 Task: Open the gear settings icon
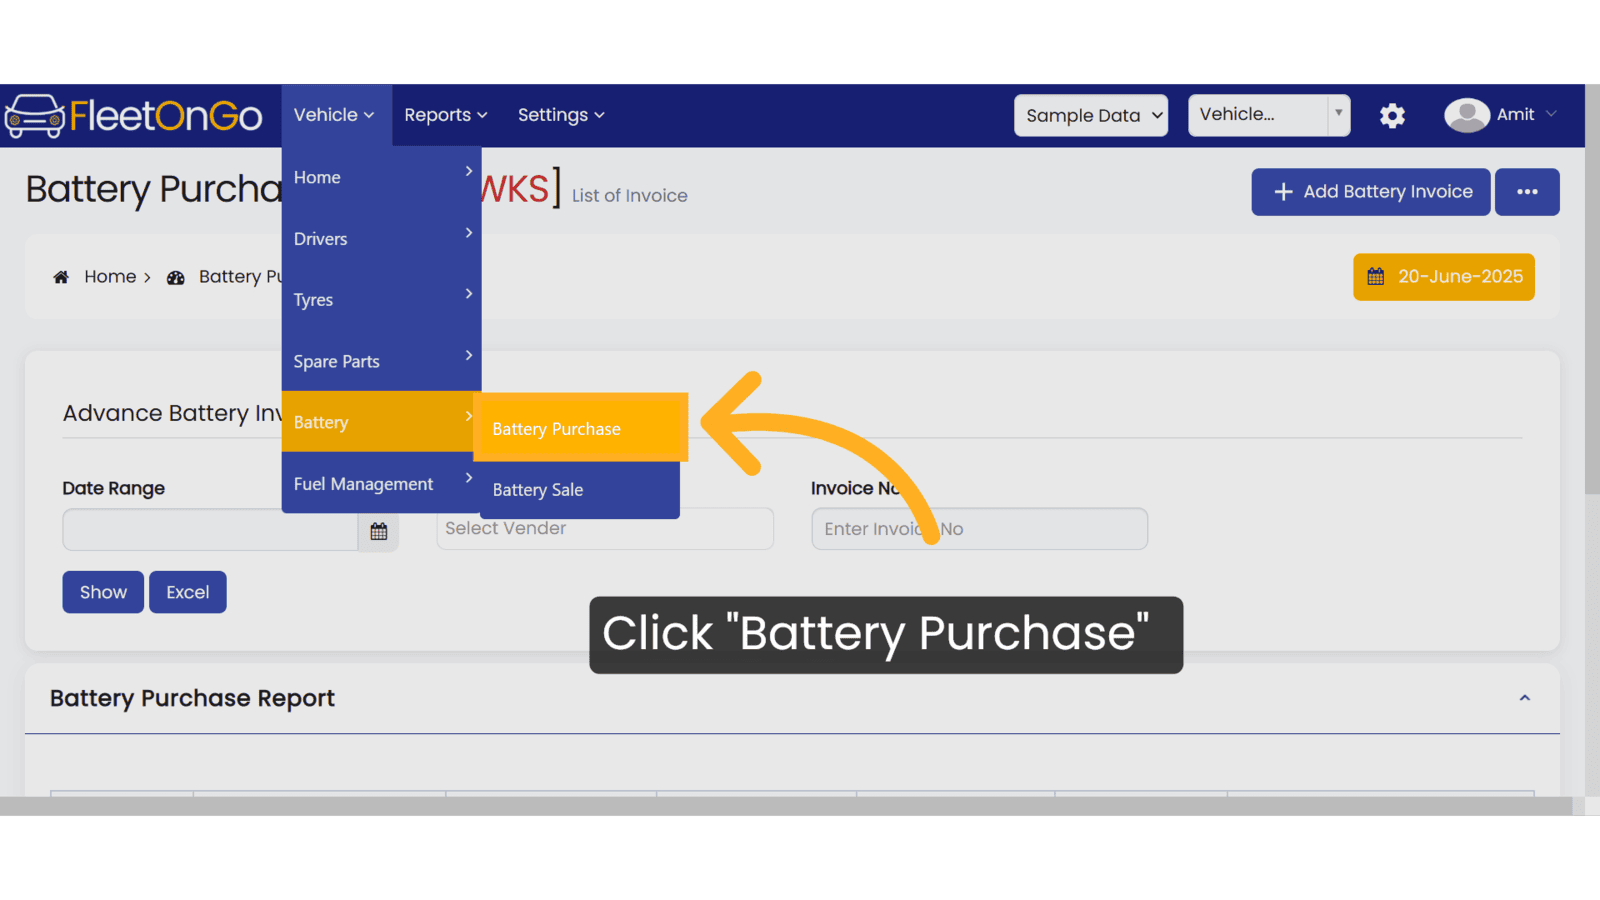(x=1392, y=116)
